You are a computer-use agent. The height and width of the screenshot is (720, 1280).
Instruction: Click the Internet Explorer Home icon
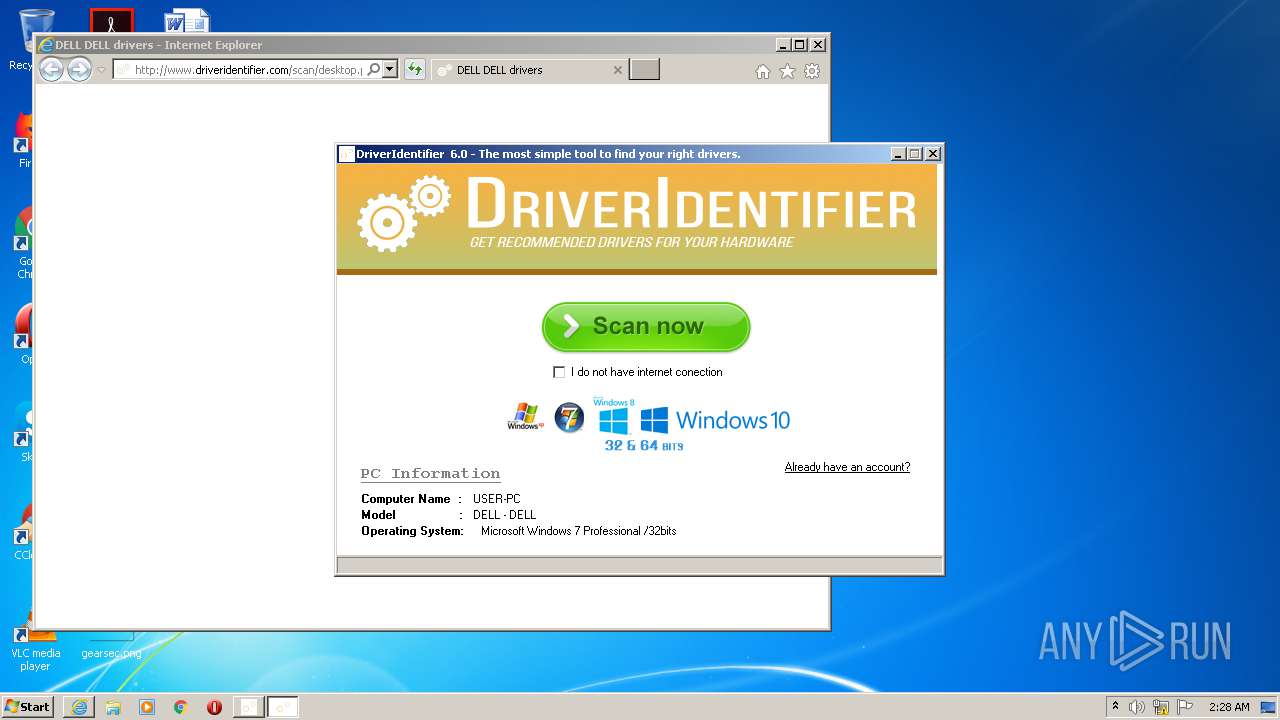(x=763, y=71)
